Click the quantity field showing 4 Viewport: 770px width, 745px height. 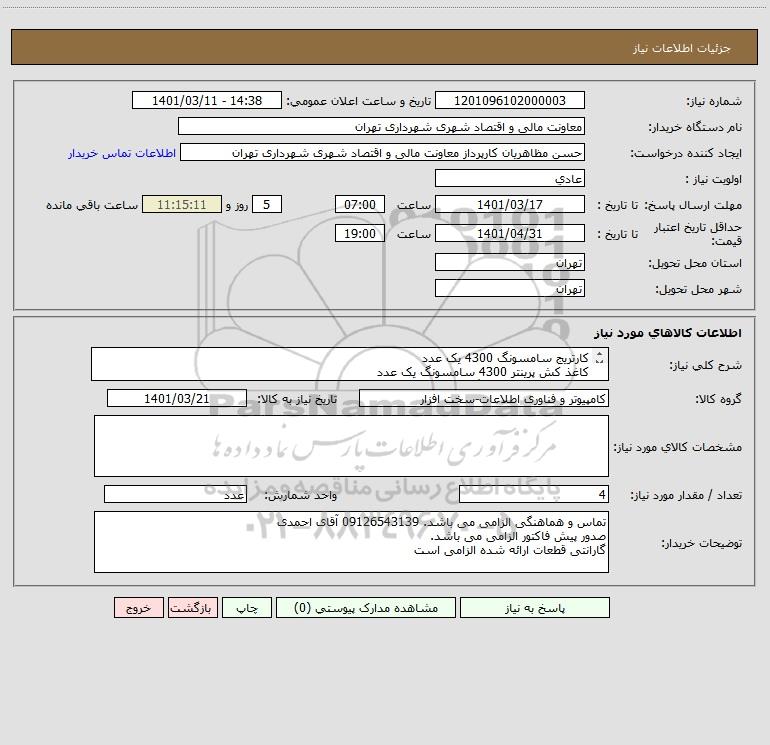click(534, 494)
